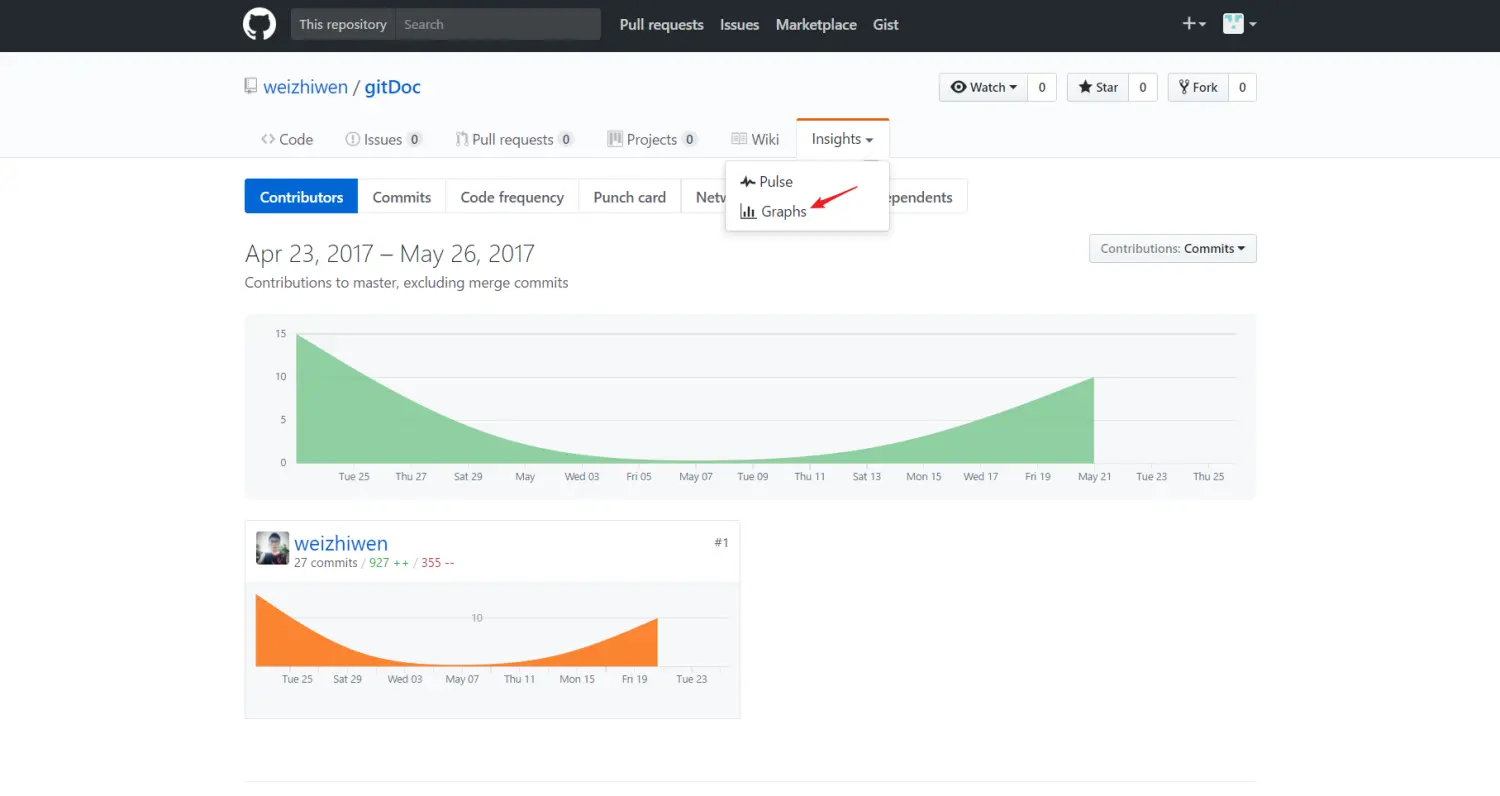Fork the gitDoc repository
The width and height of the screenshot is (1500, 796).
point(1198,87)
